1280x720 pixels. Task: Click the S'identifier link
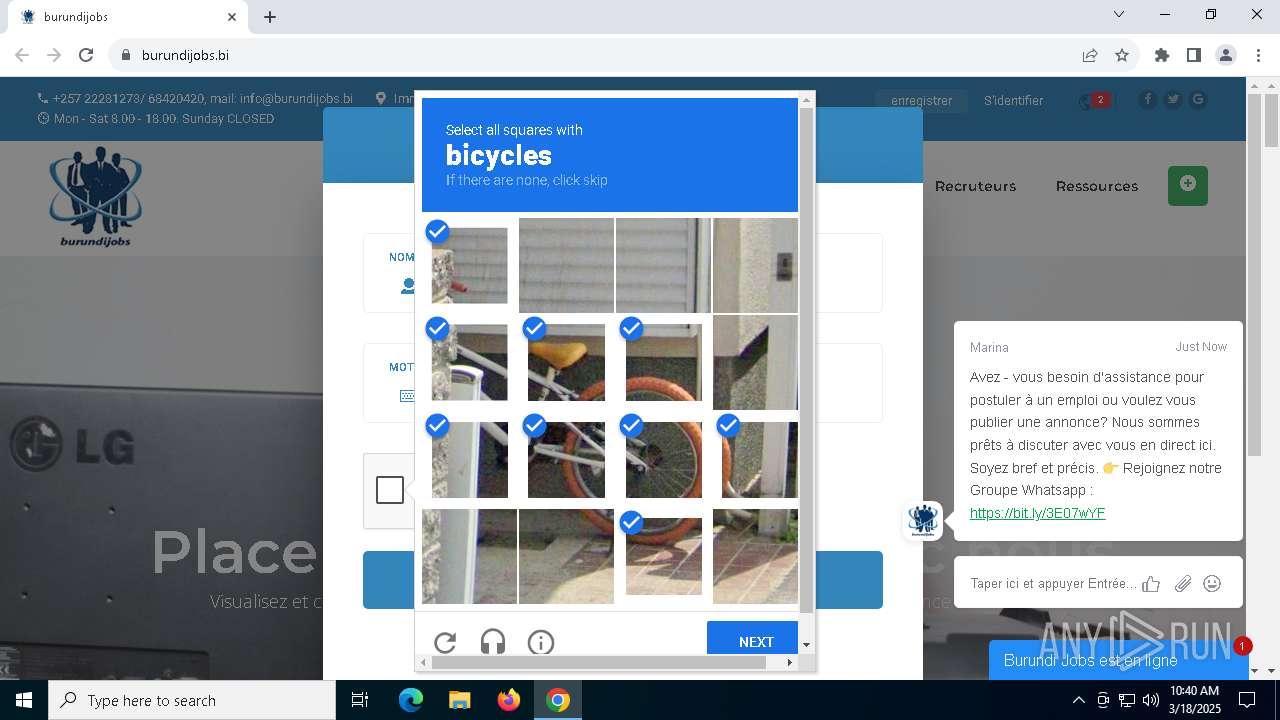tap(1013, 100)
